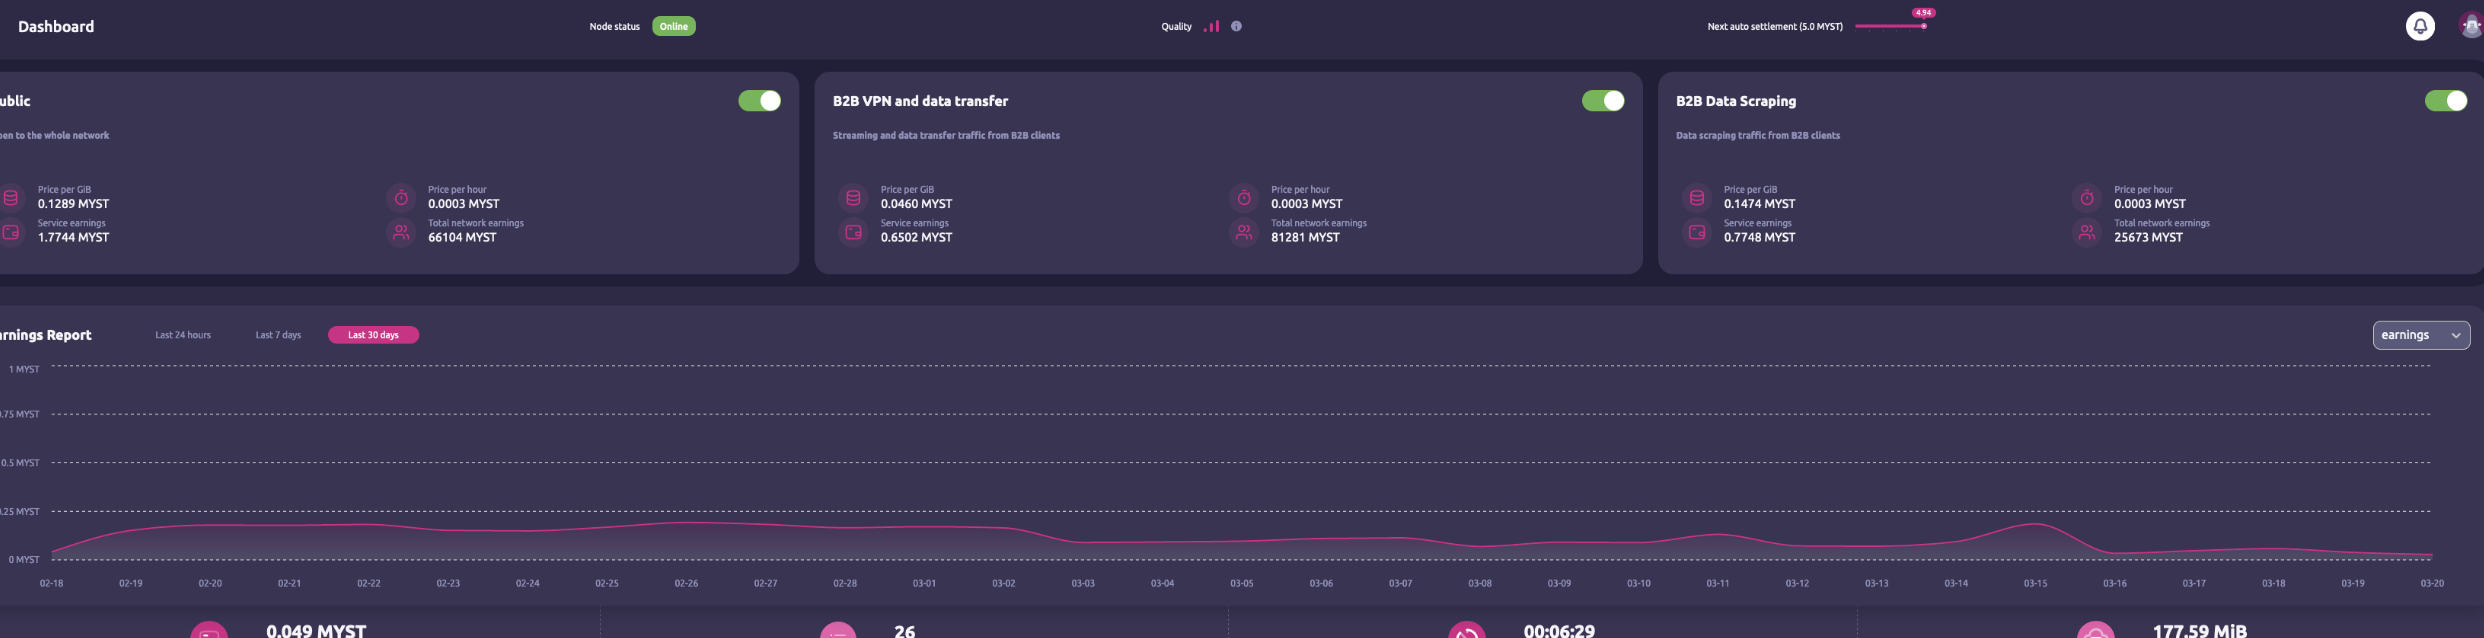Click the 1.7744 MYST service earnings
The width and height of the screenshot is (2484, 638).
point(73,238)
